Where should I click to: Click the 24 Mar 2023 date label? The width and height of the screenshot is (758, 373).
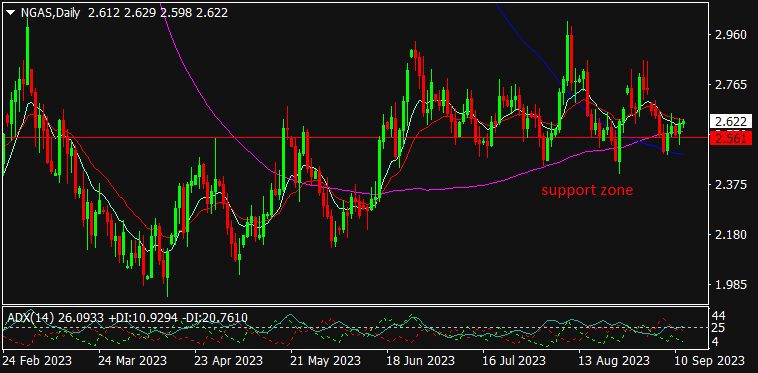[x=132, y=360]
